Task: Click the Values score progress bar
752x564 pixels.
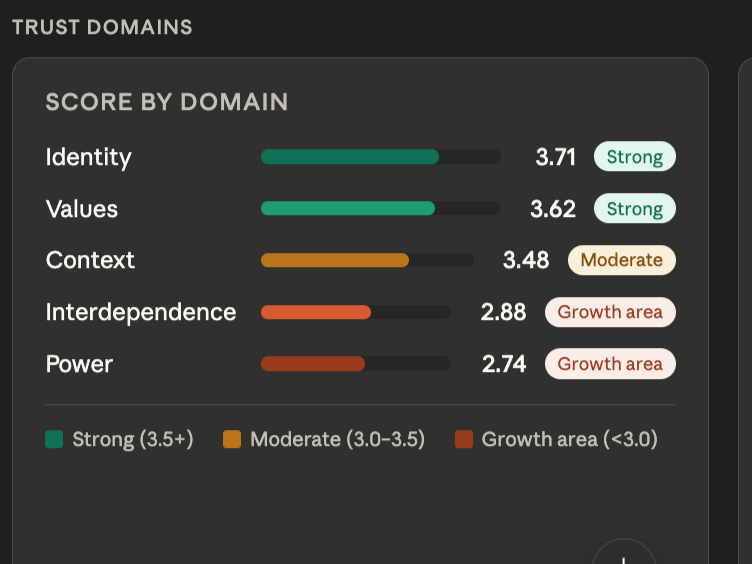Action: tap(381, 208)
